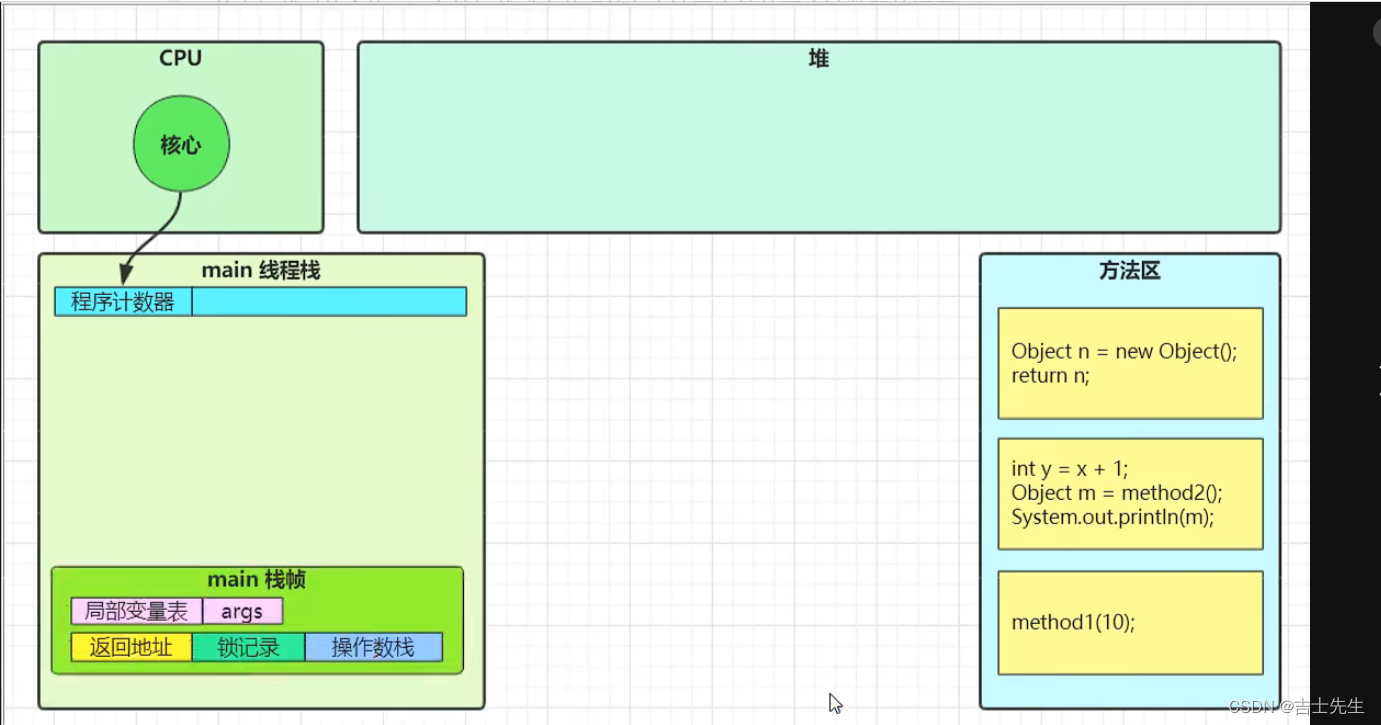This screenshot has height=725, width=1381.
Task: Click the CPU box title
Action: [181, 58]
